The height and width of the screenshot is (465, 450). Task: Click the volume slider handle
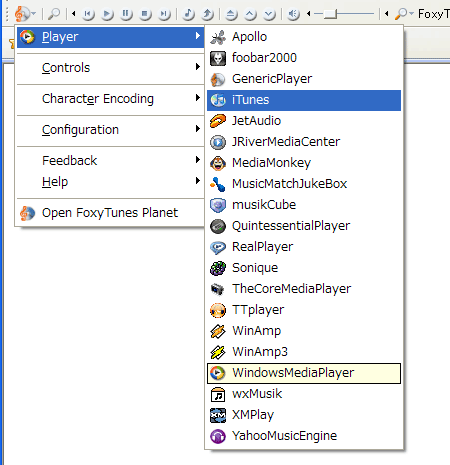[x=330, y=14]
